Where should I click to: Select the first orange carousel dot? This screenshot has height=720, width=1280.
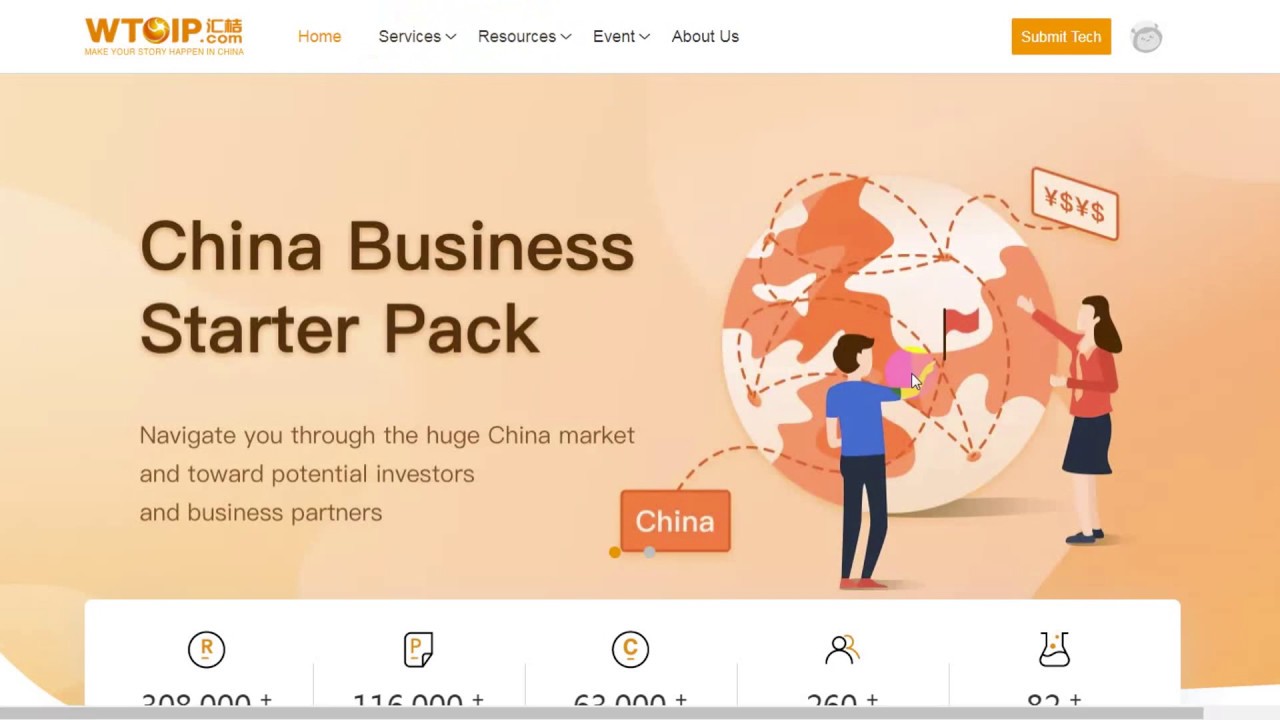tap(614, 552)
